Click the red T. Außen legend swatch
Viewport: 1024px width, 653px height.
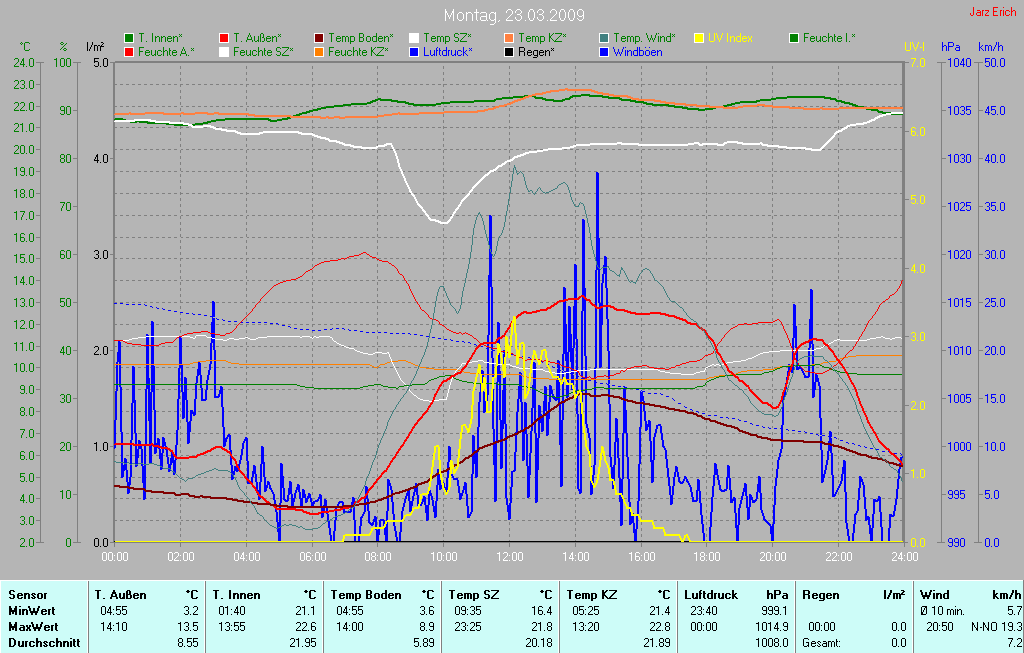click(224, 39)
